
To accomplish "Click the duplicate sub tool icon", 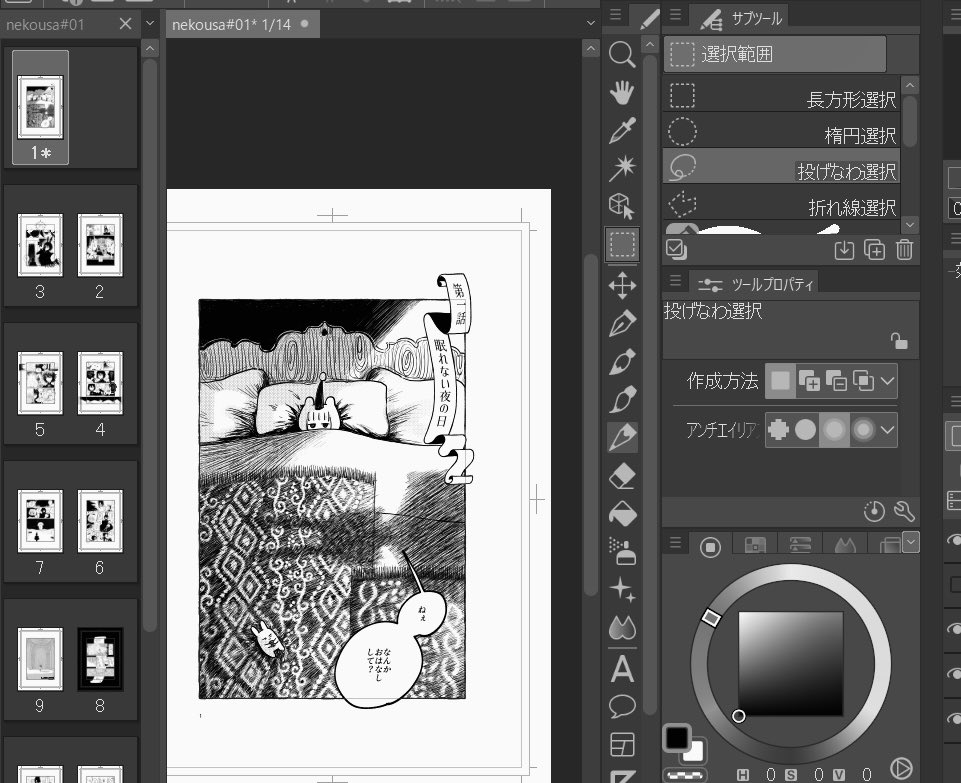I will click(875, 249).
